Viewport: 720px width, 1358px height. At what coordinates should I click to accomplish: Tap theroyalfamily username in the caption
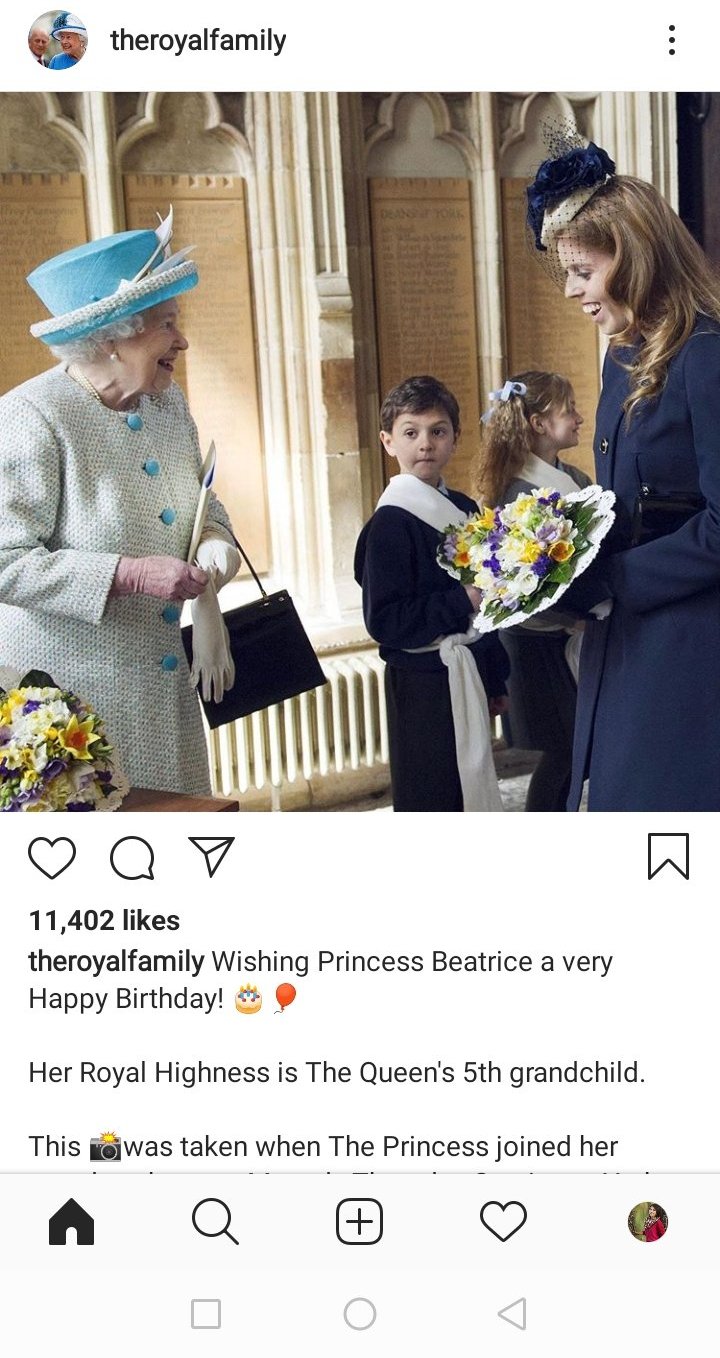pyautogui.click(x=116, y=962)
